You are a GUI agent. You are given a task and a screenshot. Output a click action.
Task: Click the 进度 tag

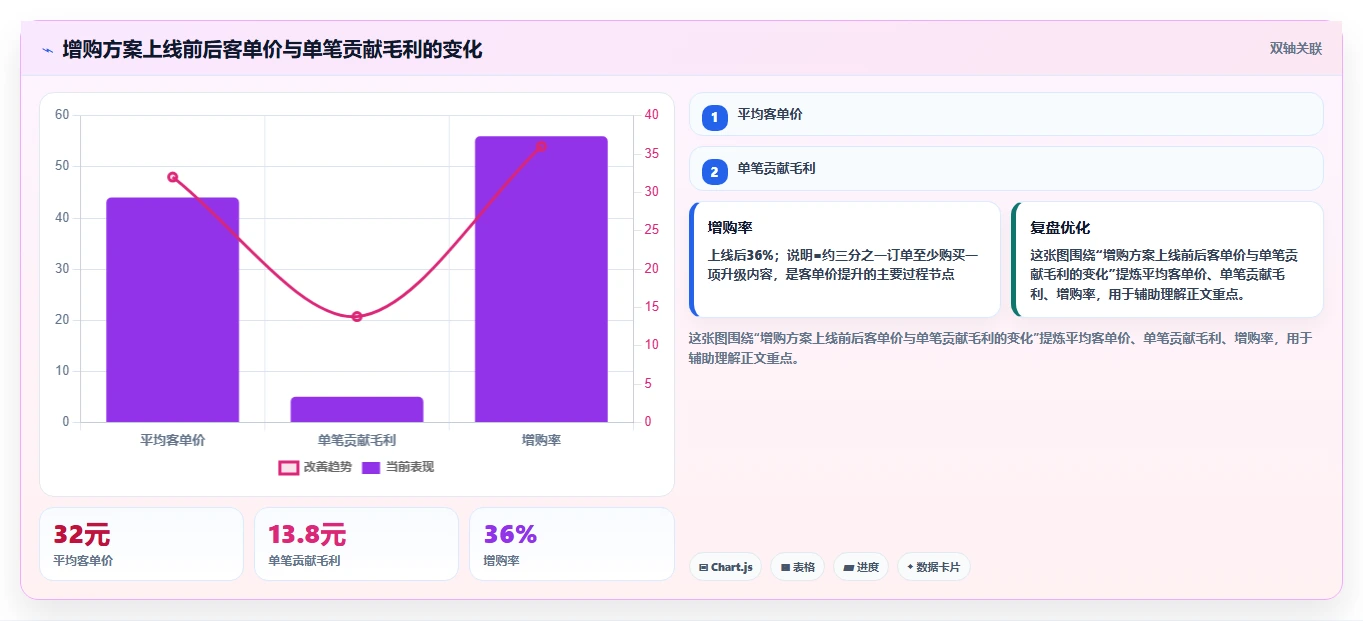tap(860, 567)
